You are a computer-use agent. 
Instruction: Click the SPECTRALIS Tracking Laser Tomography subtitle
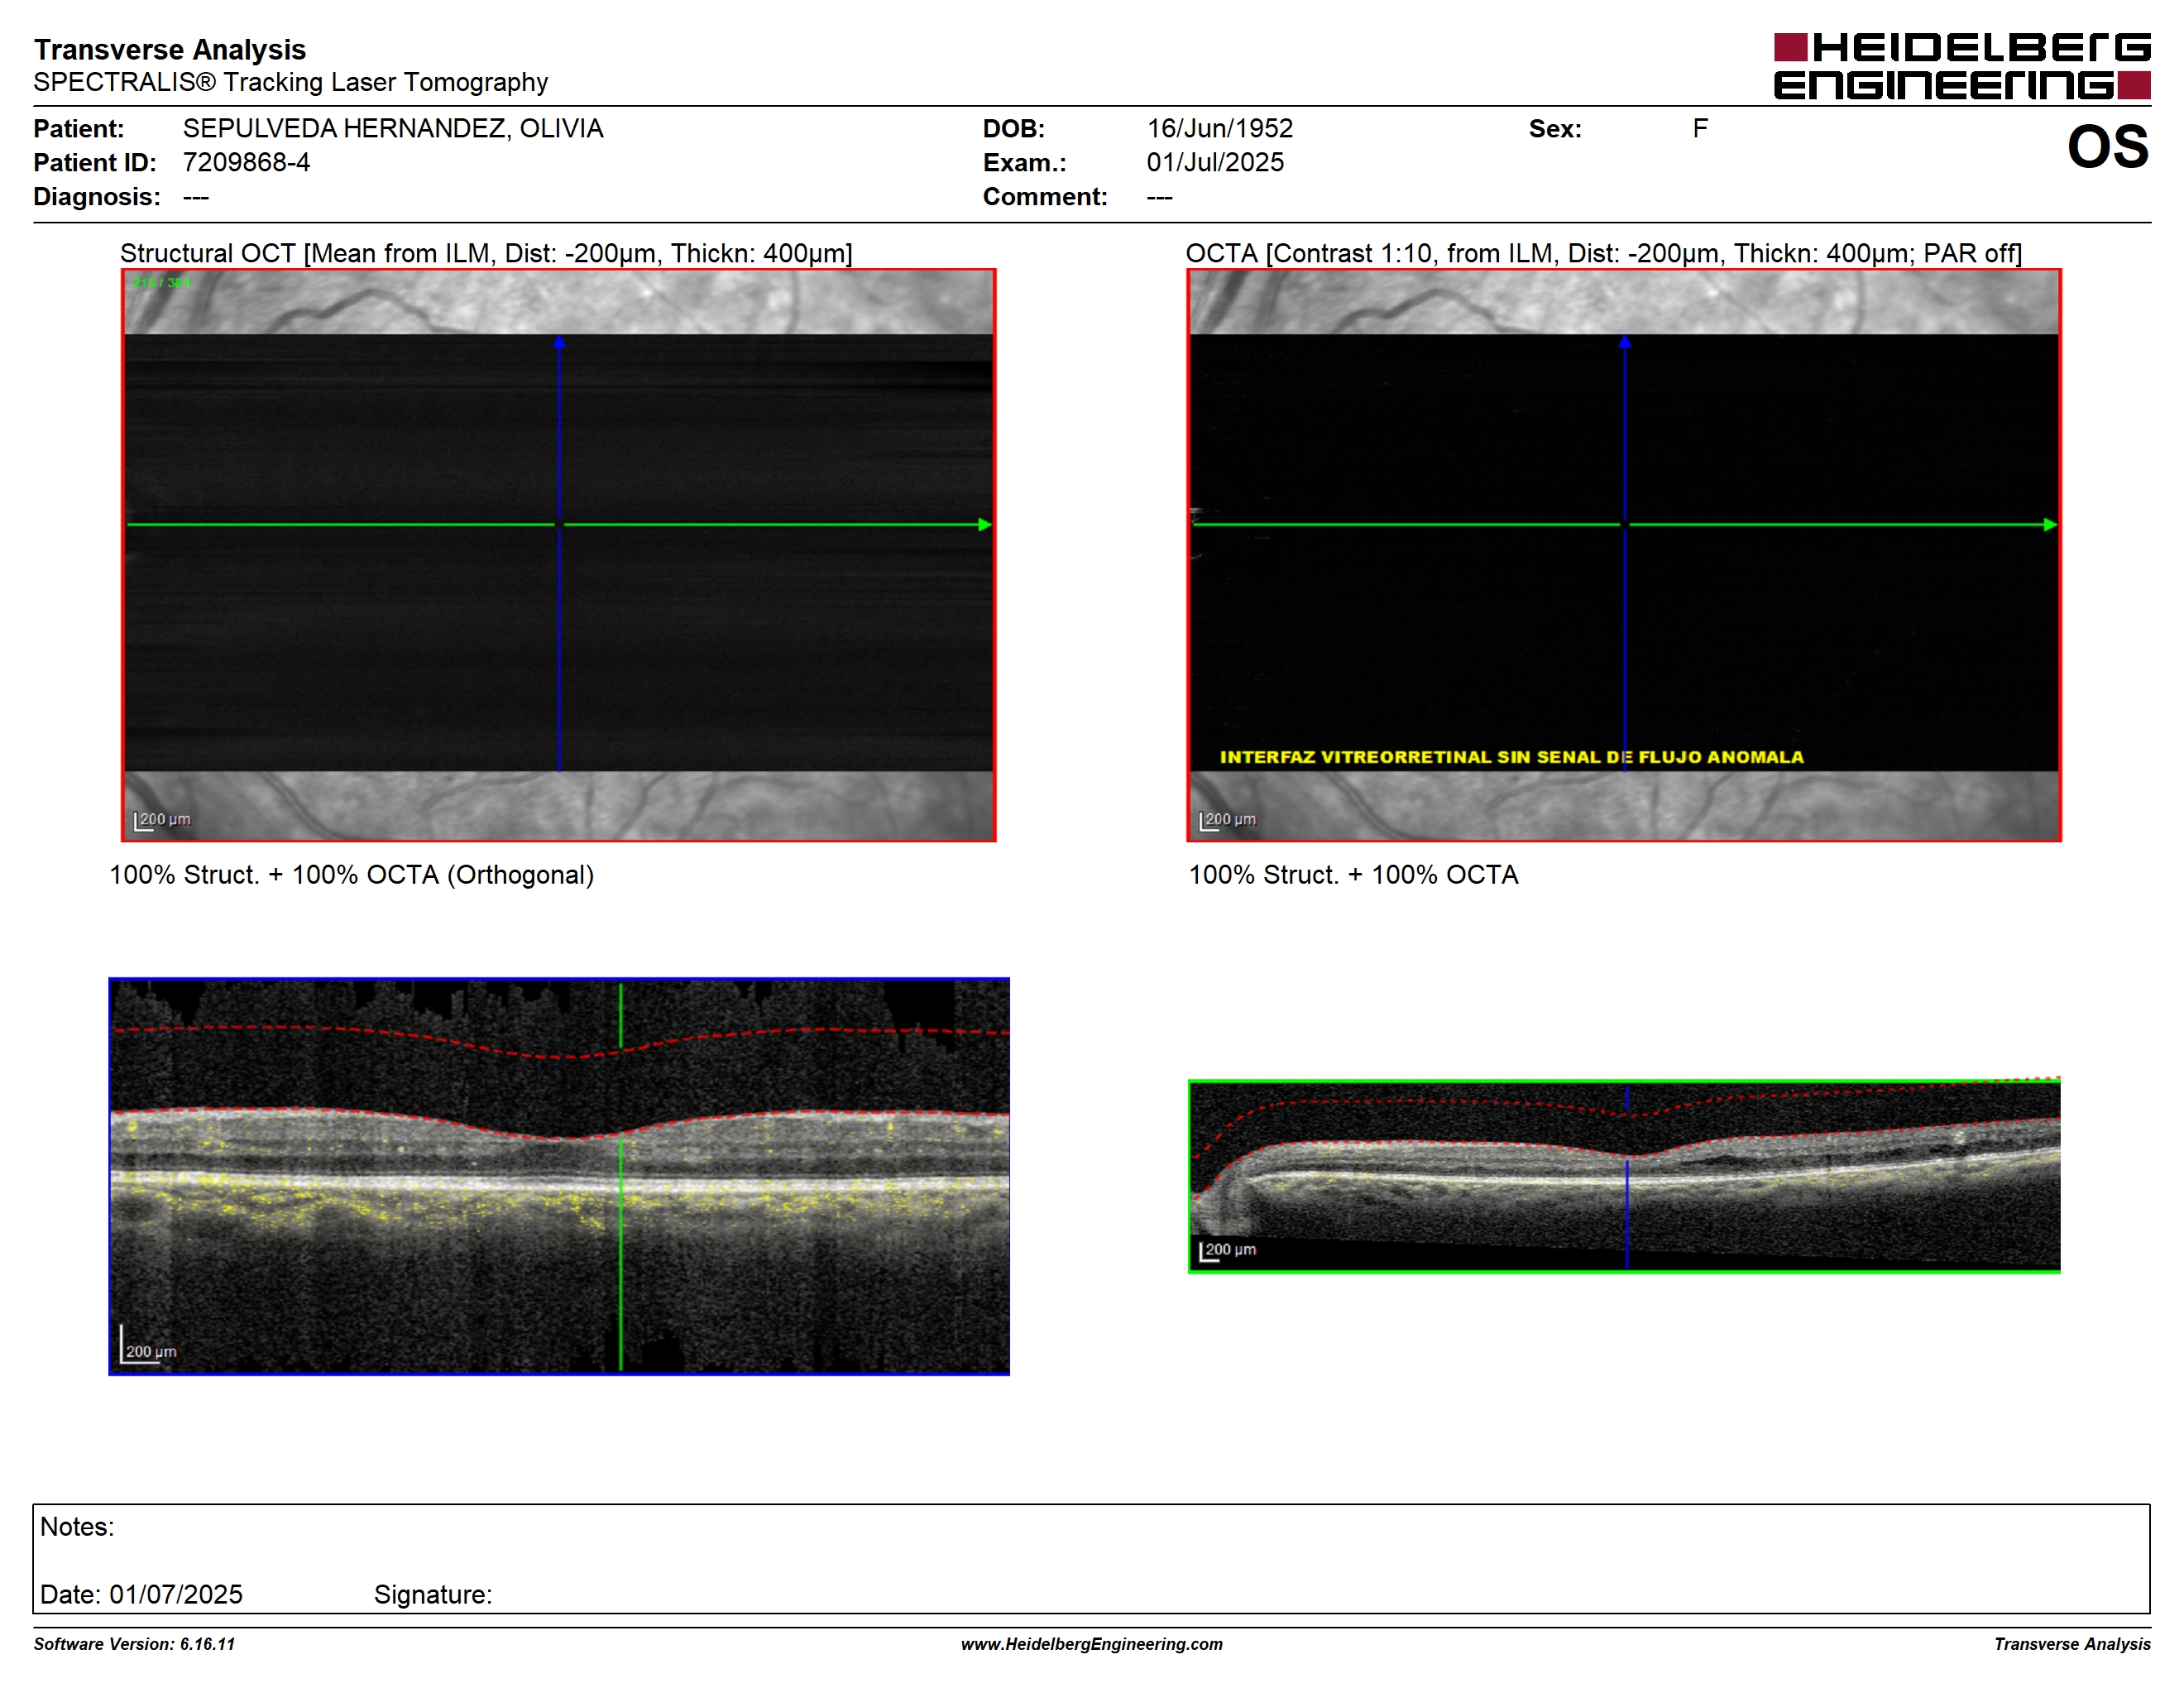(291, 82)
